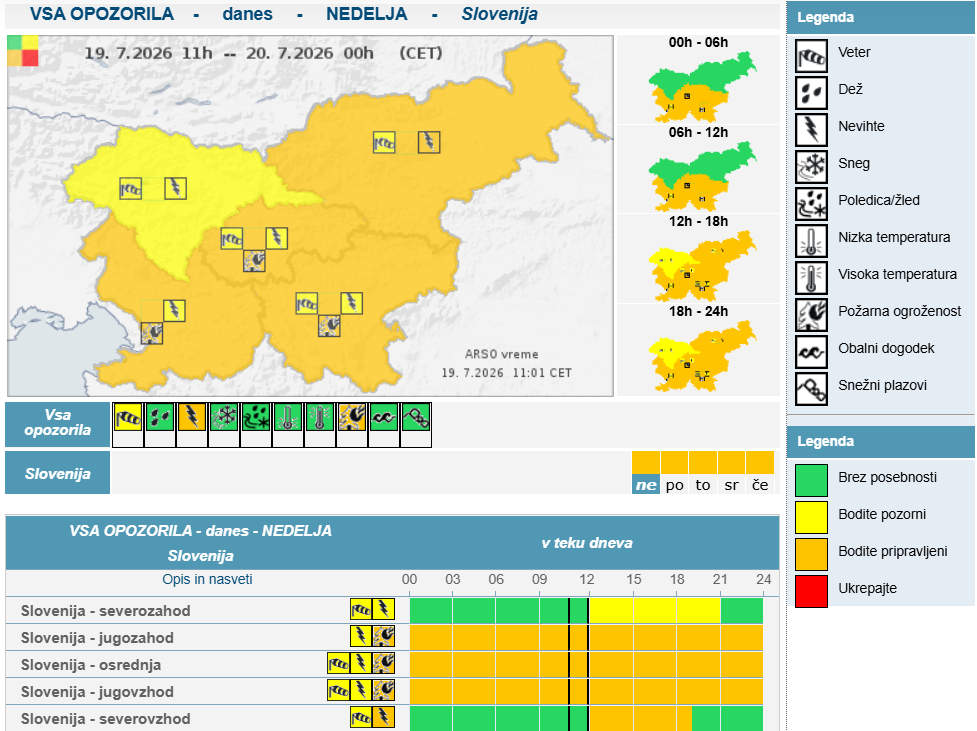This screenshot has width=977, height=731.
Task: Select the snow warning filter icon
Action: coord(224,417)
